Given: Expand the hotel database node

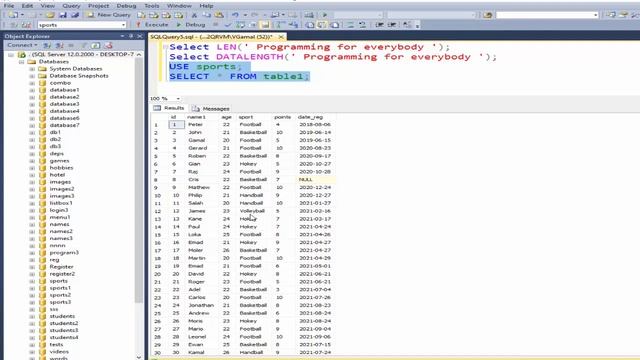Looking at the screenshot, I should click(32, 175).
